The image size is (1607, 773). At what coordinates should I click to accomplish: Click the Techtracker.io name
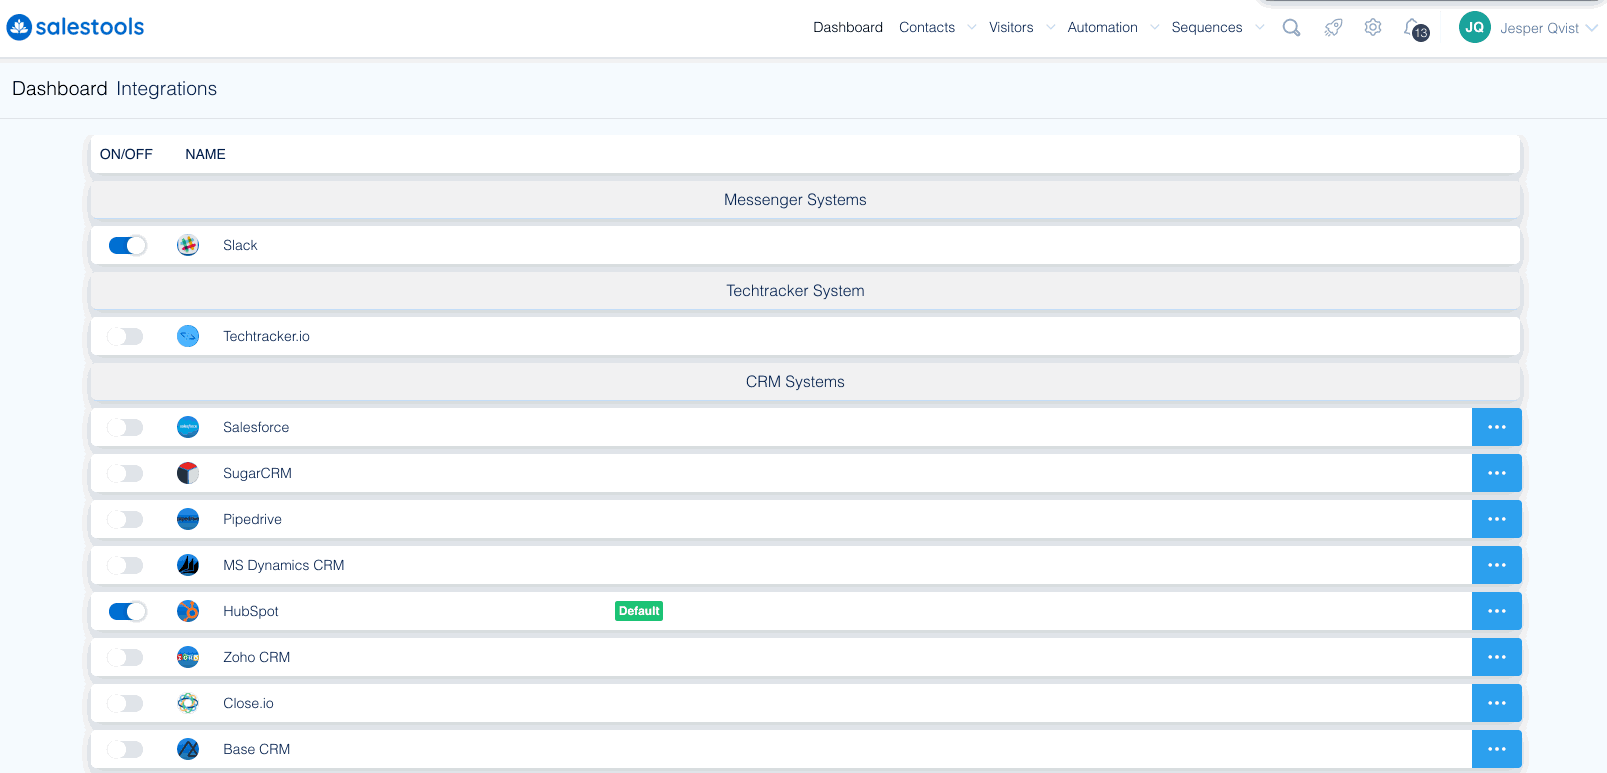[x=266, y=336]
